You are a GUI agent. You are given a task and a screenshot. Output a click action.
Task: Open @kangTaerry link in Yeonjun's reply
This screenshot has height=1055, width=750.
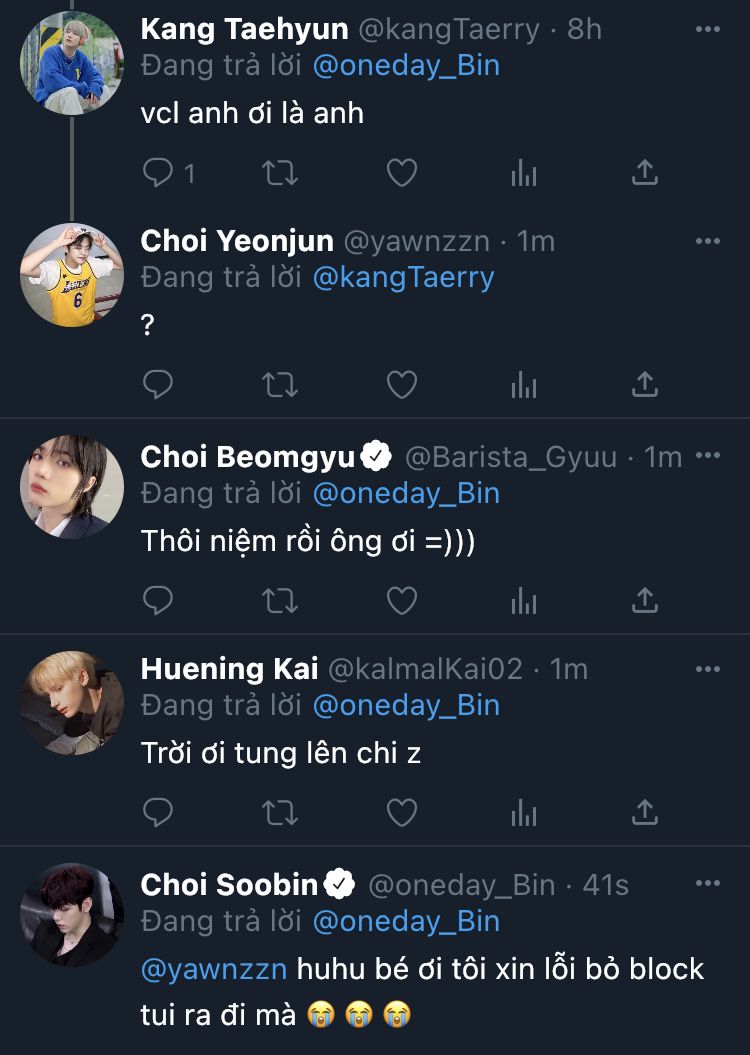pos(403,277)
